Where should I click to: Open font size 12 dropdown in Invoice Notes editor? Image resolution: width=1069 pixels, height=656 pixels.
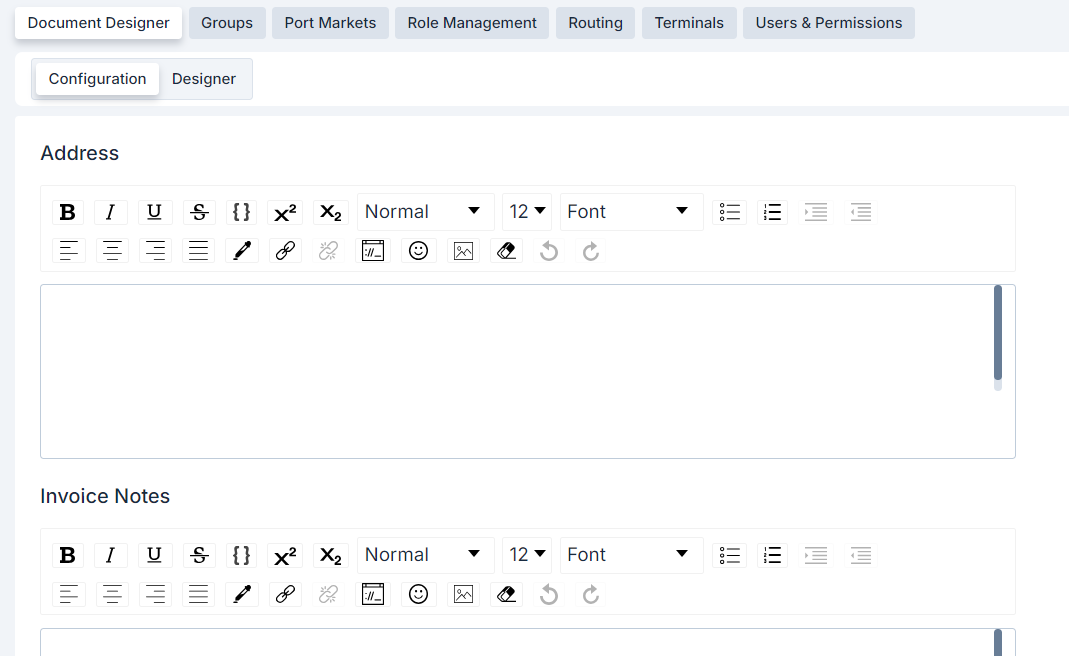pos(527,555)
